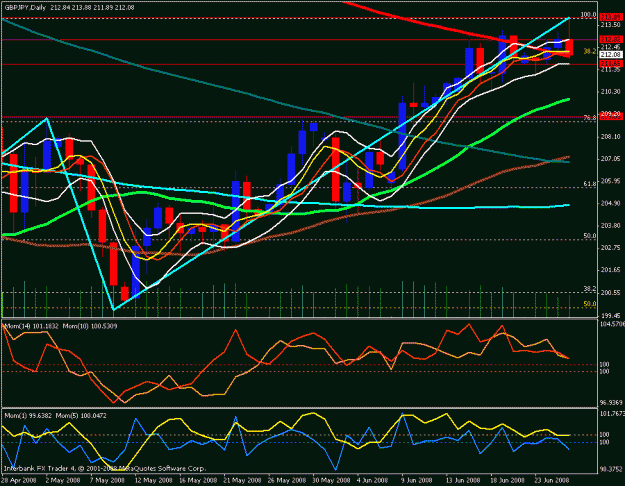This screenshot has width=625, height=486.
Task: Select the 200.55 price axis label
Action: click(x=610, y=292)
